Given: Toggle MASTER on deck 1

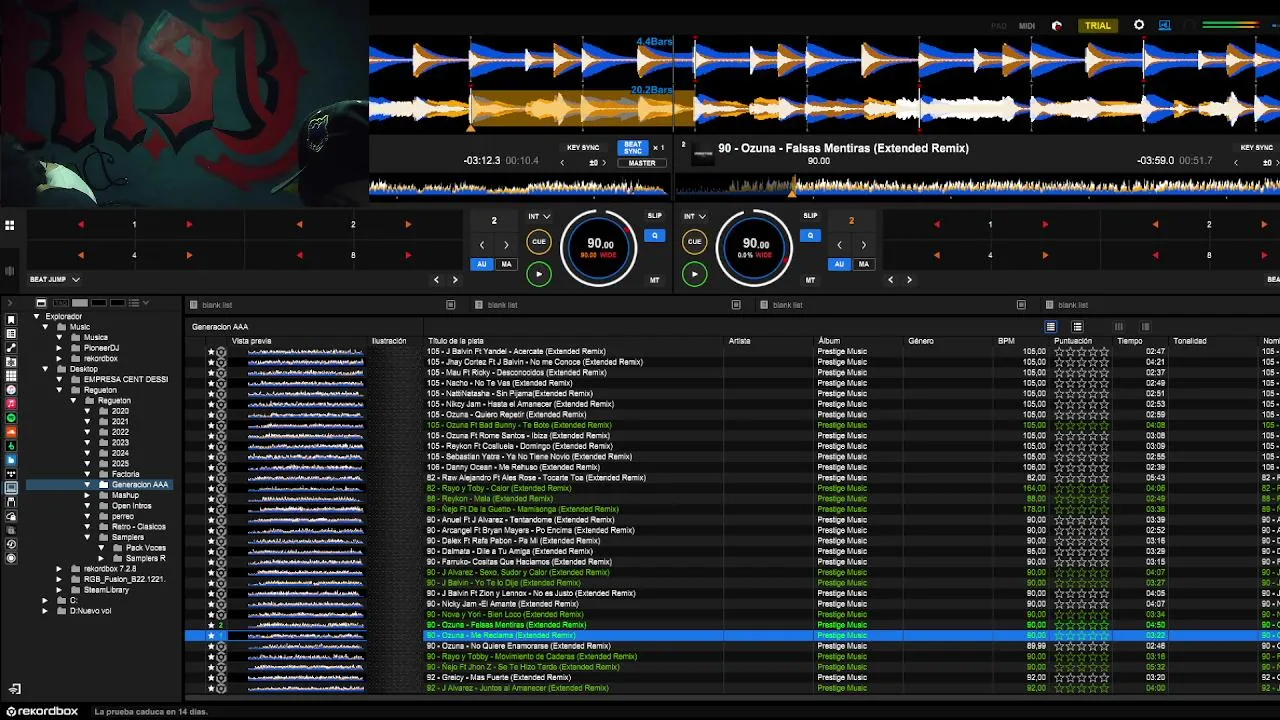Looking at the screenshot, I should point(642,163).
